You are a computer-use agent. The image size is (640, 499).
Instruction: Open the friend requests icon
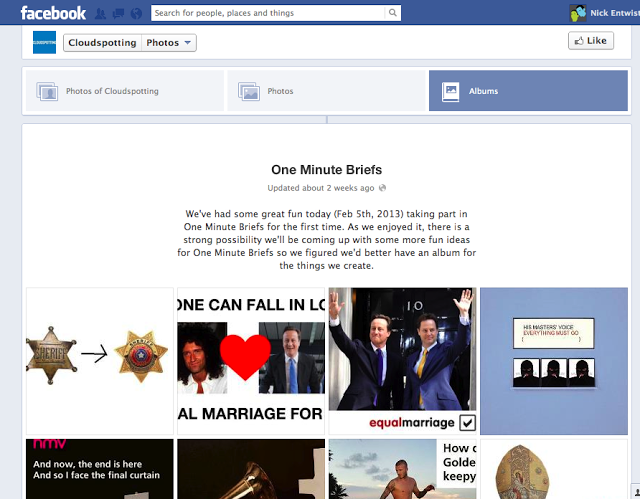point(101,13)
